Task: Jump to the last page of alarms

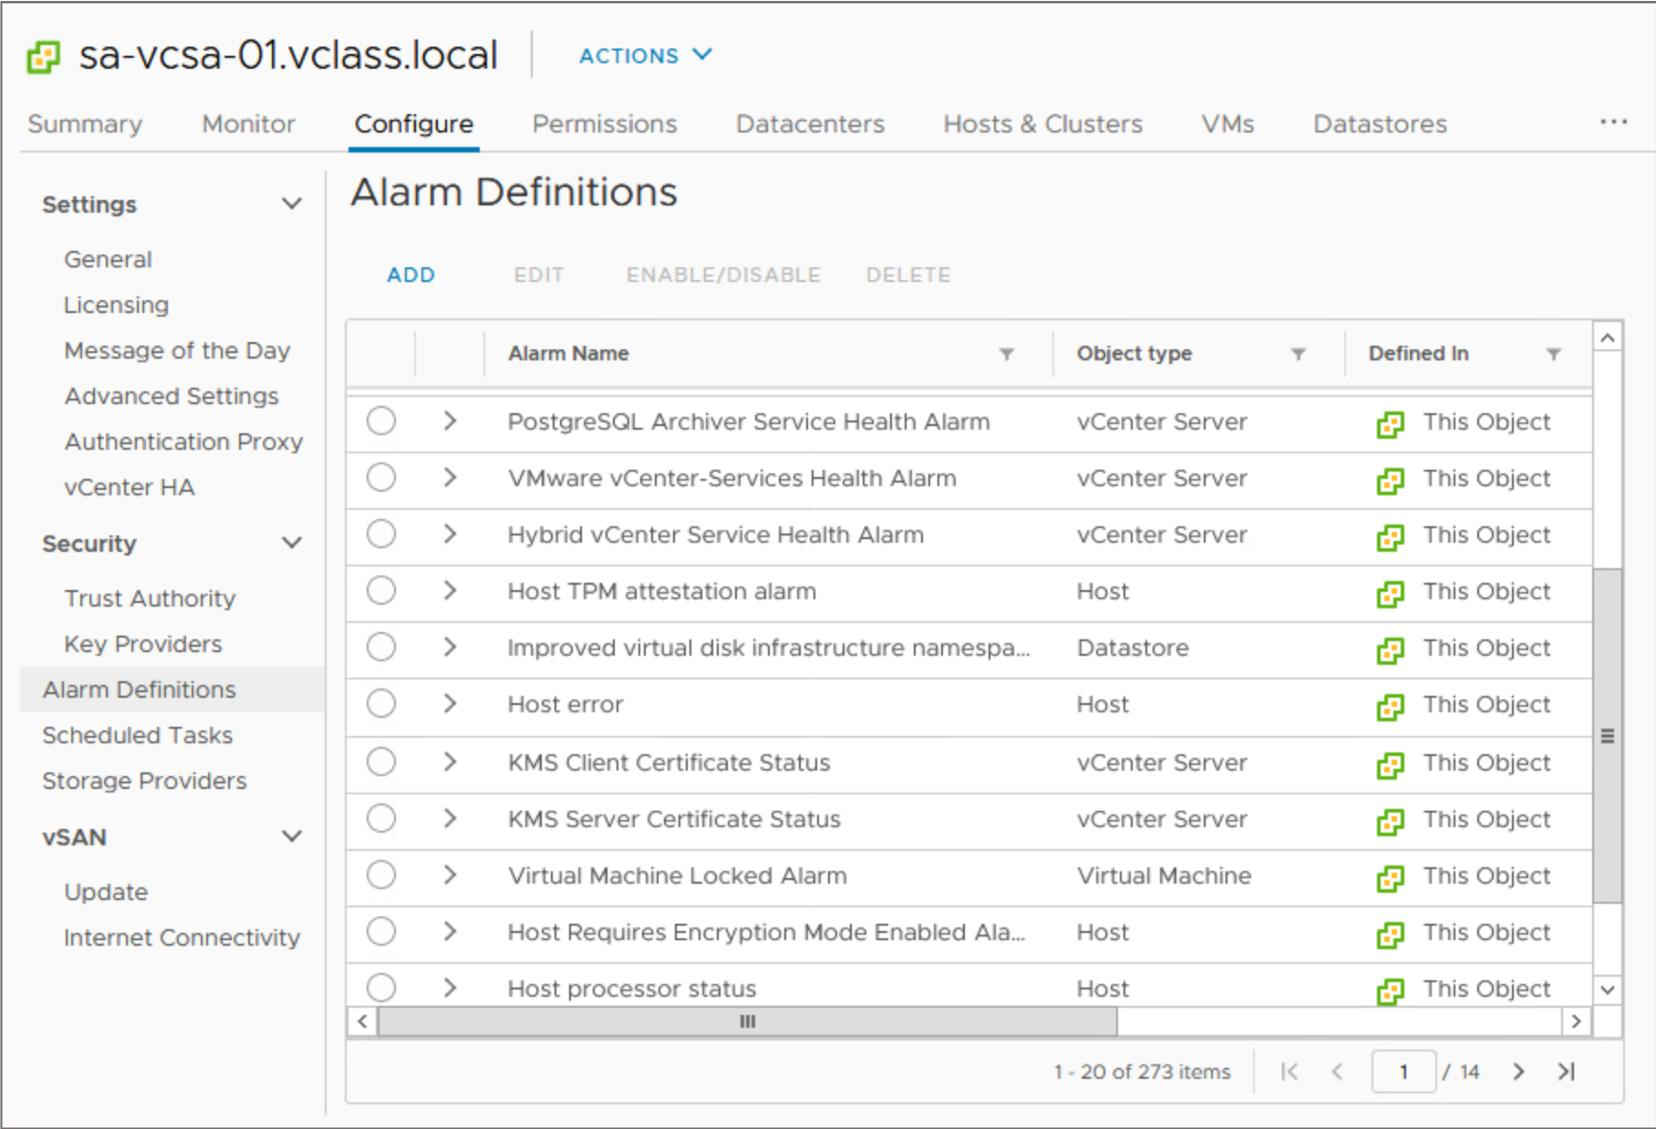Action: (1566, 1071)
